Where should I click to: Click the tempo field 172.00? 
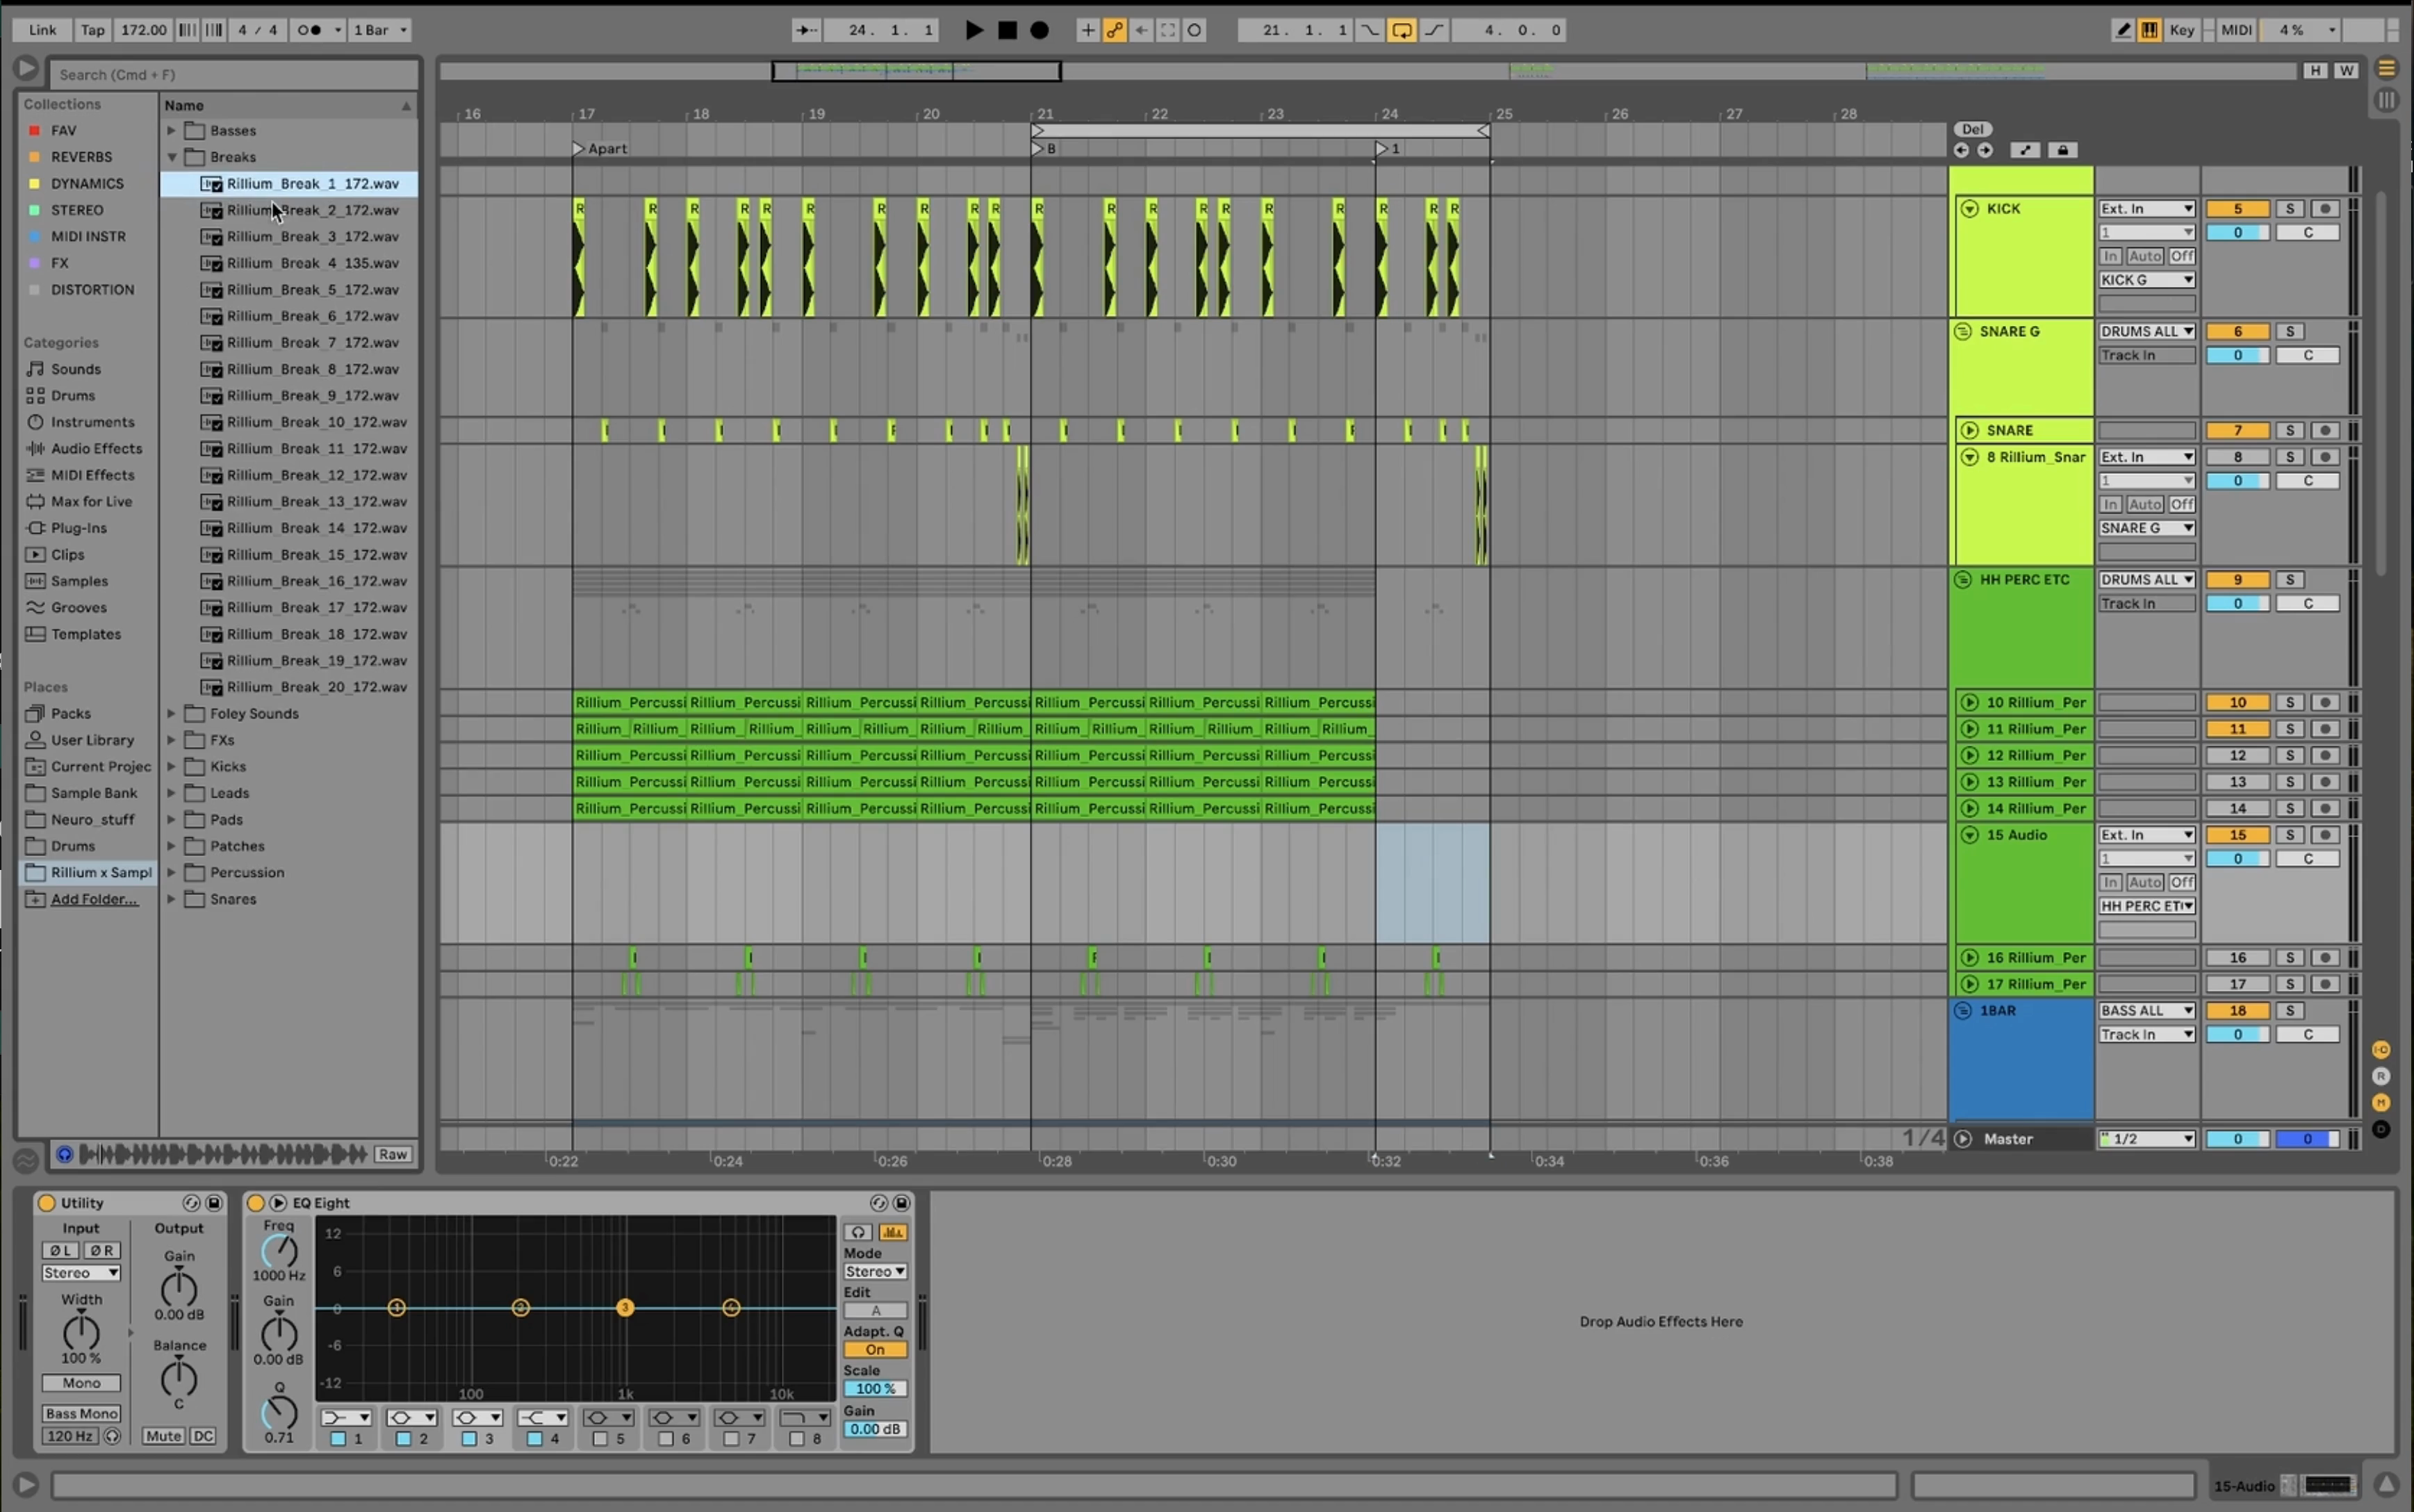coord(143,30)
